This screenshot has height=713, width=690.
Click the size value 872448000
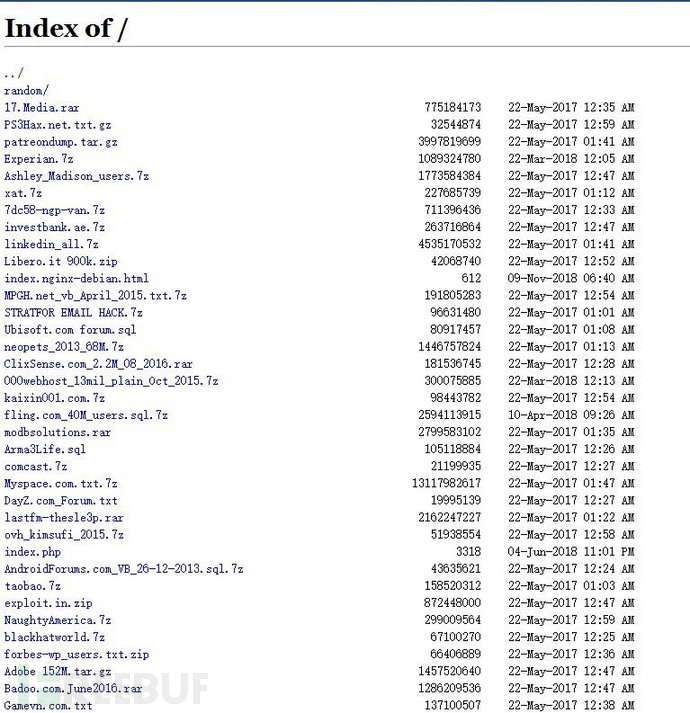pos(453,603)
